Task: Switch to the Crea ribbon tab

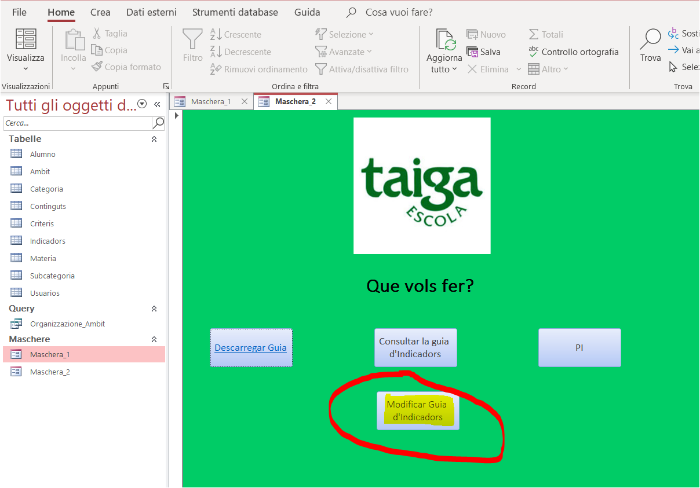Action: pos(100,12)
